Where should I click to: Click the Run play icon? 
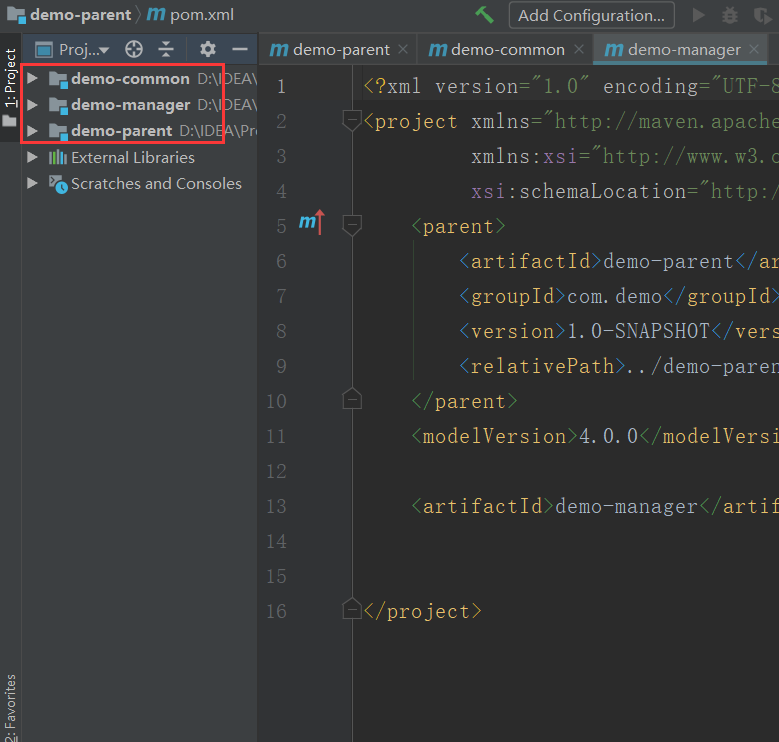pyautogui.click(x=699, y=15)
